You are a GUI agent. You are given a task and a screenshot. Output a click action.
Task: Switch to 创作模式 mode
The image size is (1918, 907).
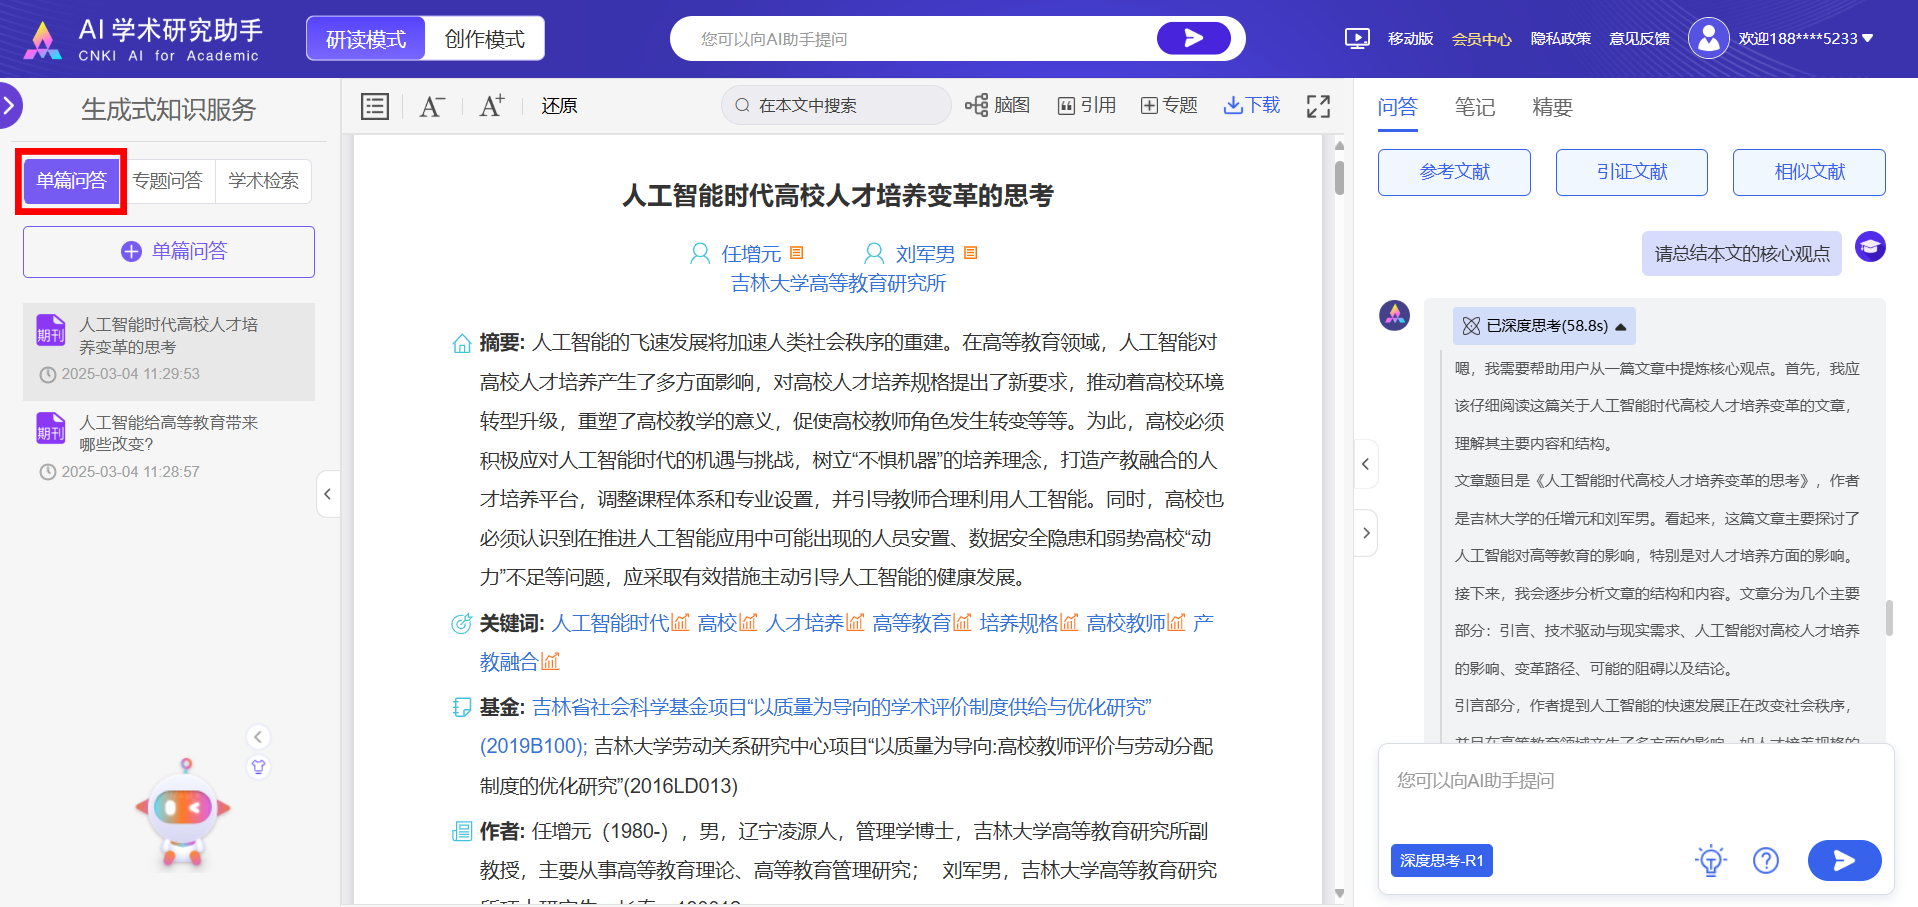click(484, 39)
